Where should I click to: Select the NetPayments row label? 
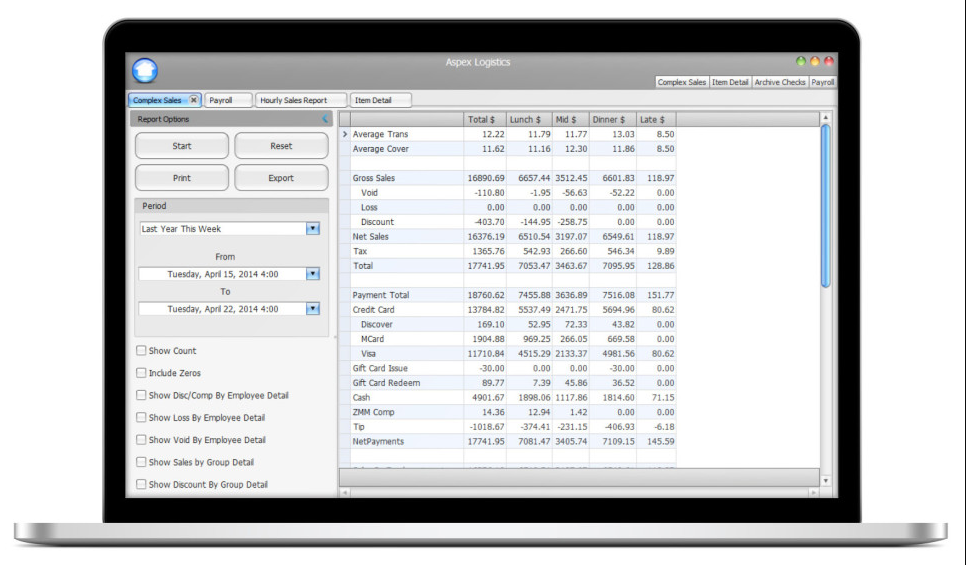click(x=378, y=441)
